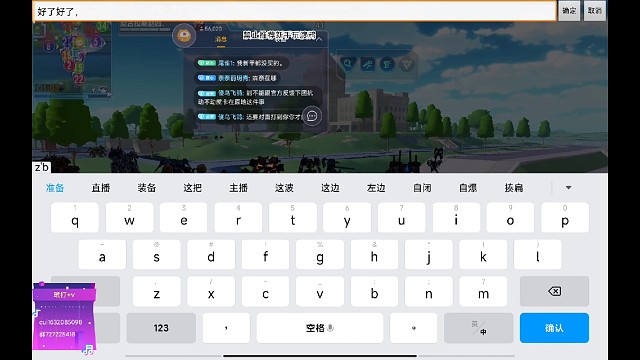Screen dimensions: 640x360
Task: Click the 取消 button beside the text field
Action: tap(595, 11)
